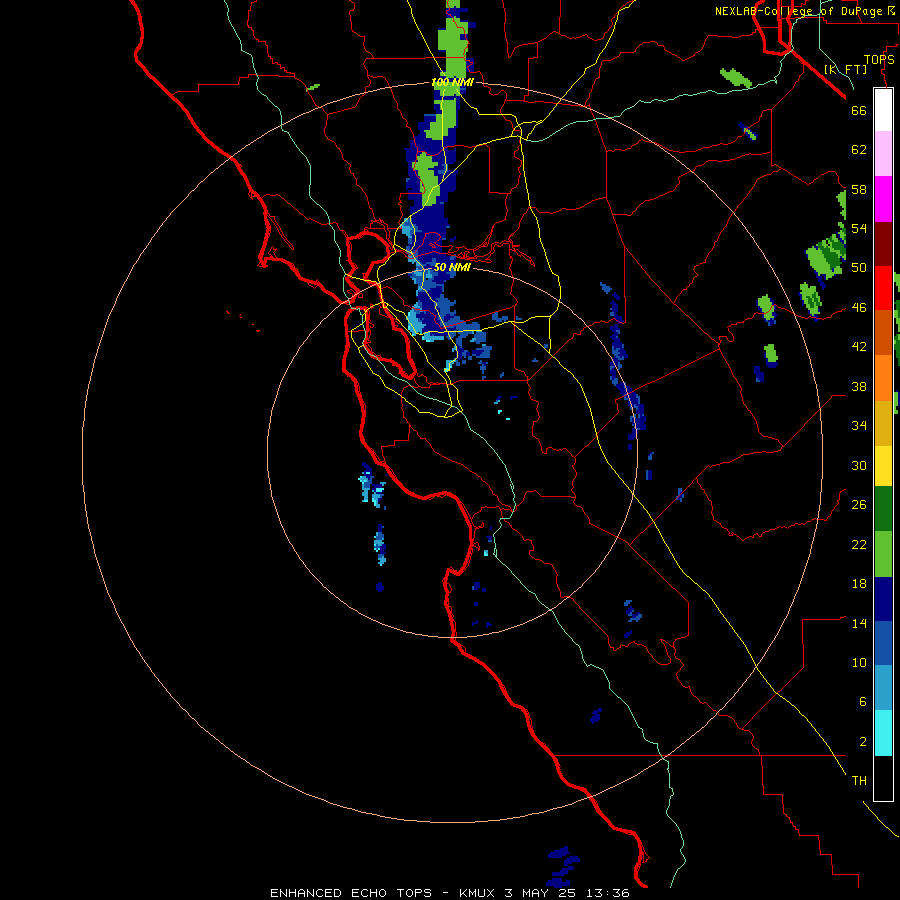The height and width of the screenshot is (900, 900).
Task: Pick the cyan legend swatch near 2
Action: 883,734
